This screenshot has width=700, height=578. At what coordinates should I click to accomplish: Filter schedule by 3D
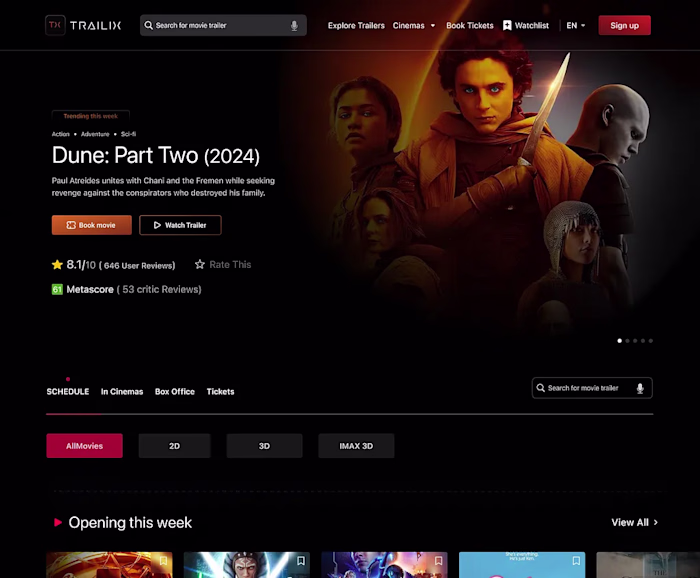click(264, 445)
